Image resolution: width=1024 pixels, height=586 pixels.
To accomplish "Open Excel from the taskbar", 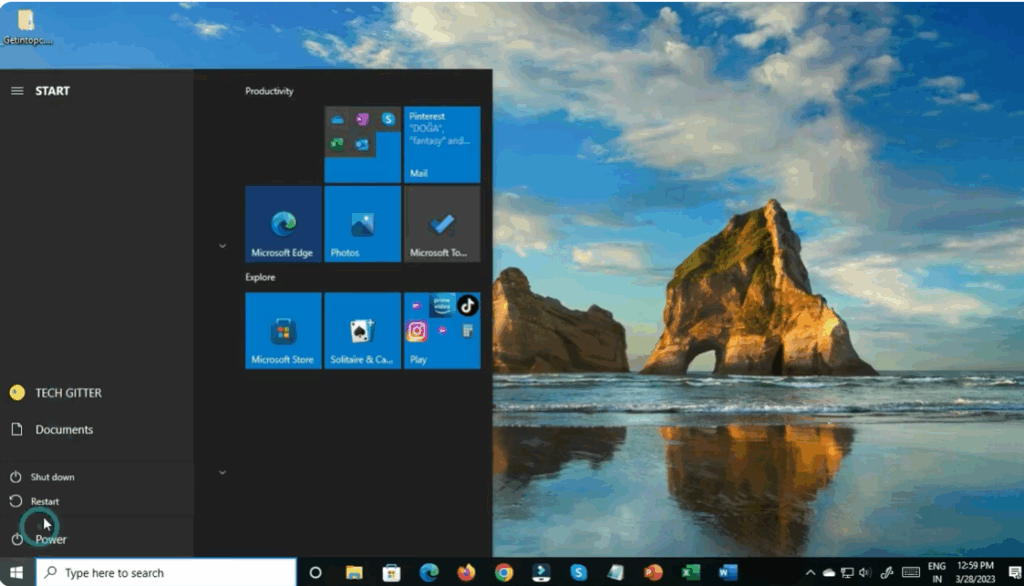I will point(690,573).
